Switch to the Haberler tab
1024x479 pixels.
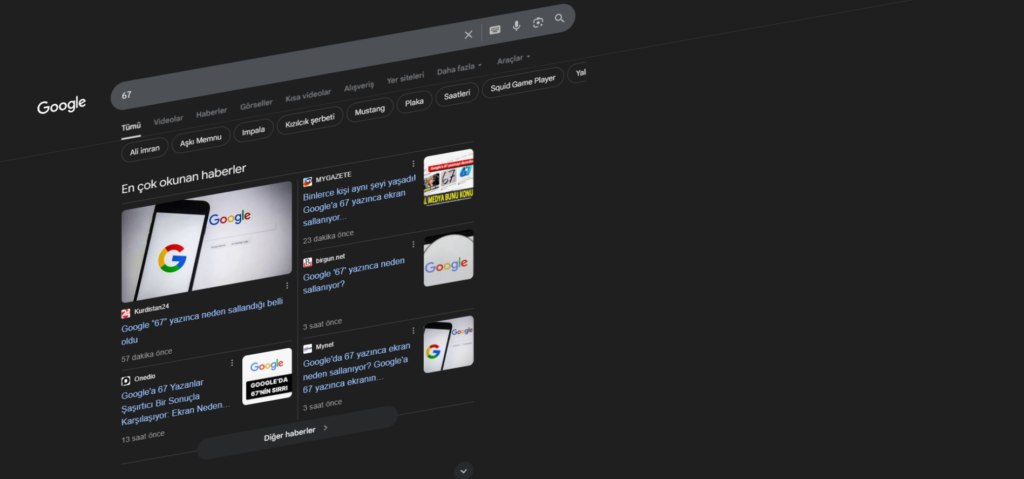(x=211, y=112)
